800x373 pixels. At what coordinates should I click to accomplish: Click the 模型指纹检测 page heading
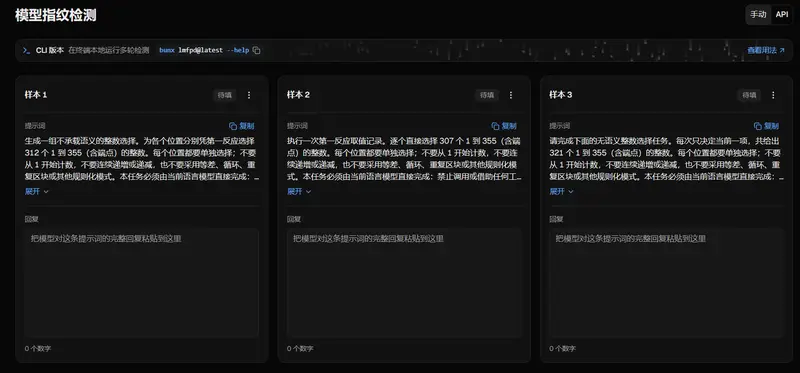(x=56, y=15)
